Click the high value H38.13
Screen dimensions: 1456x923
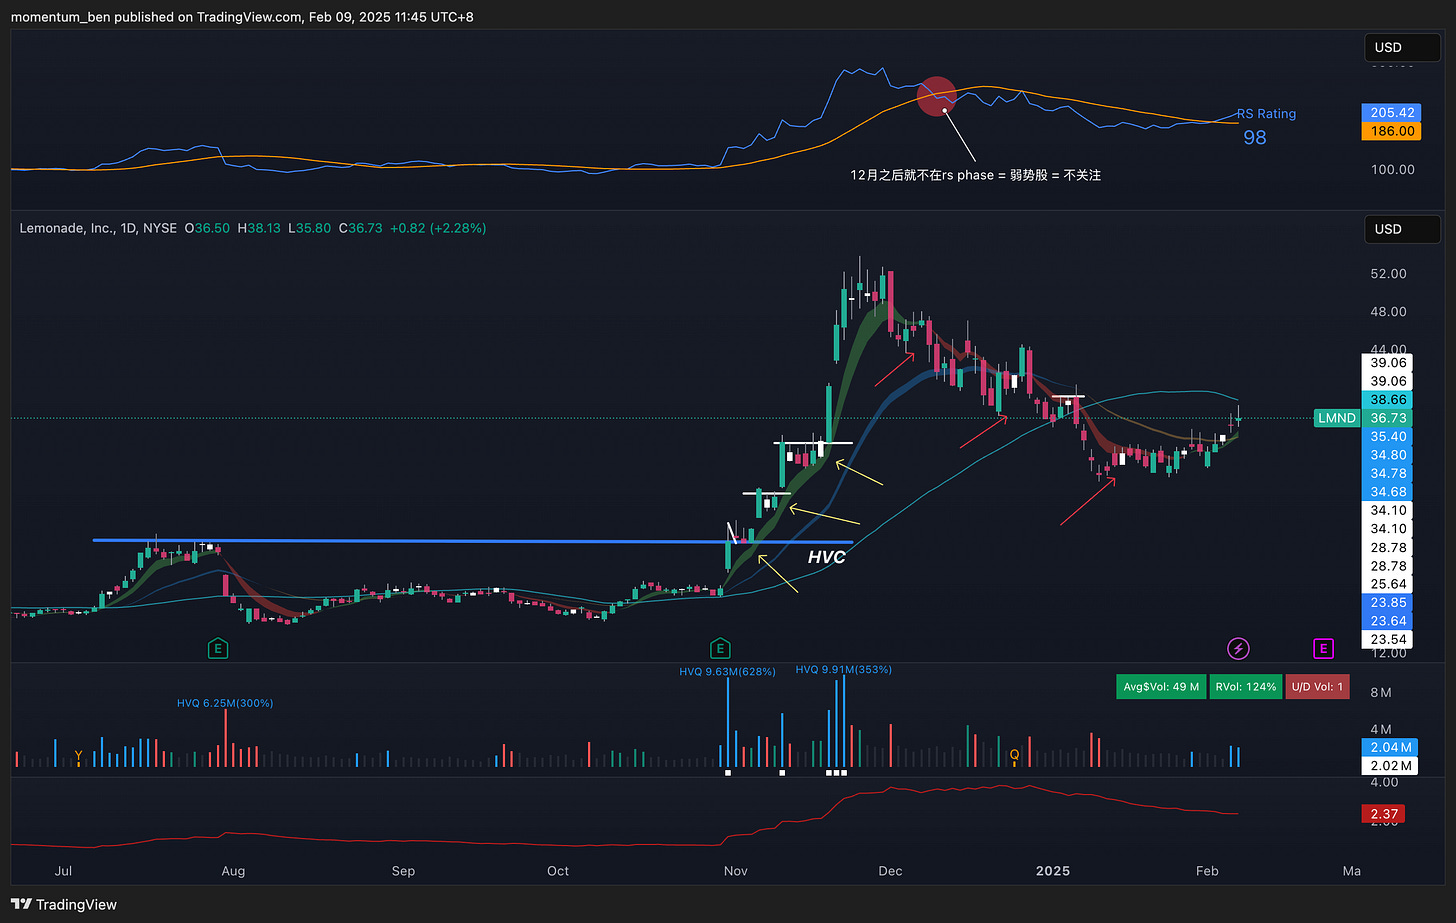point(259,228)
